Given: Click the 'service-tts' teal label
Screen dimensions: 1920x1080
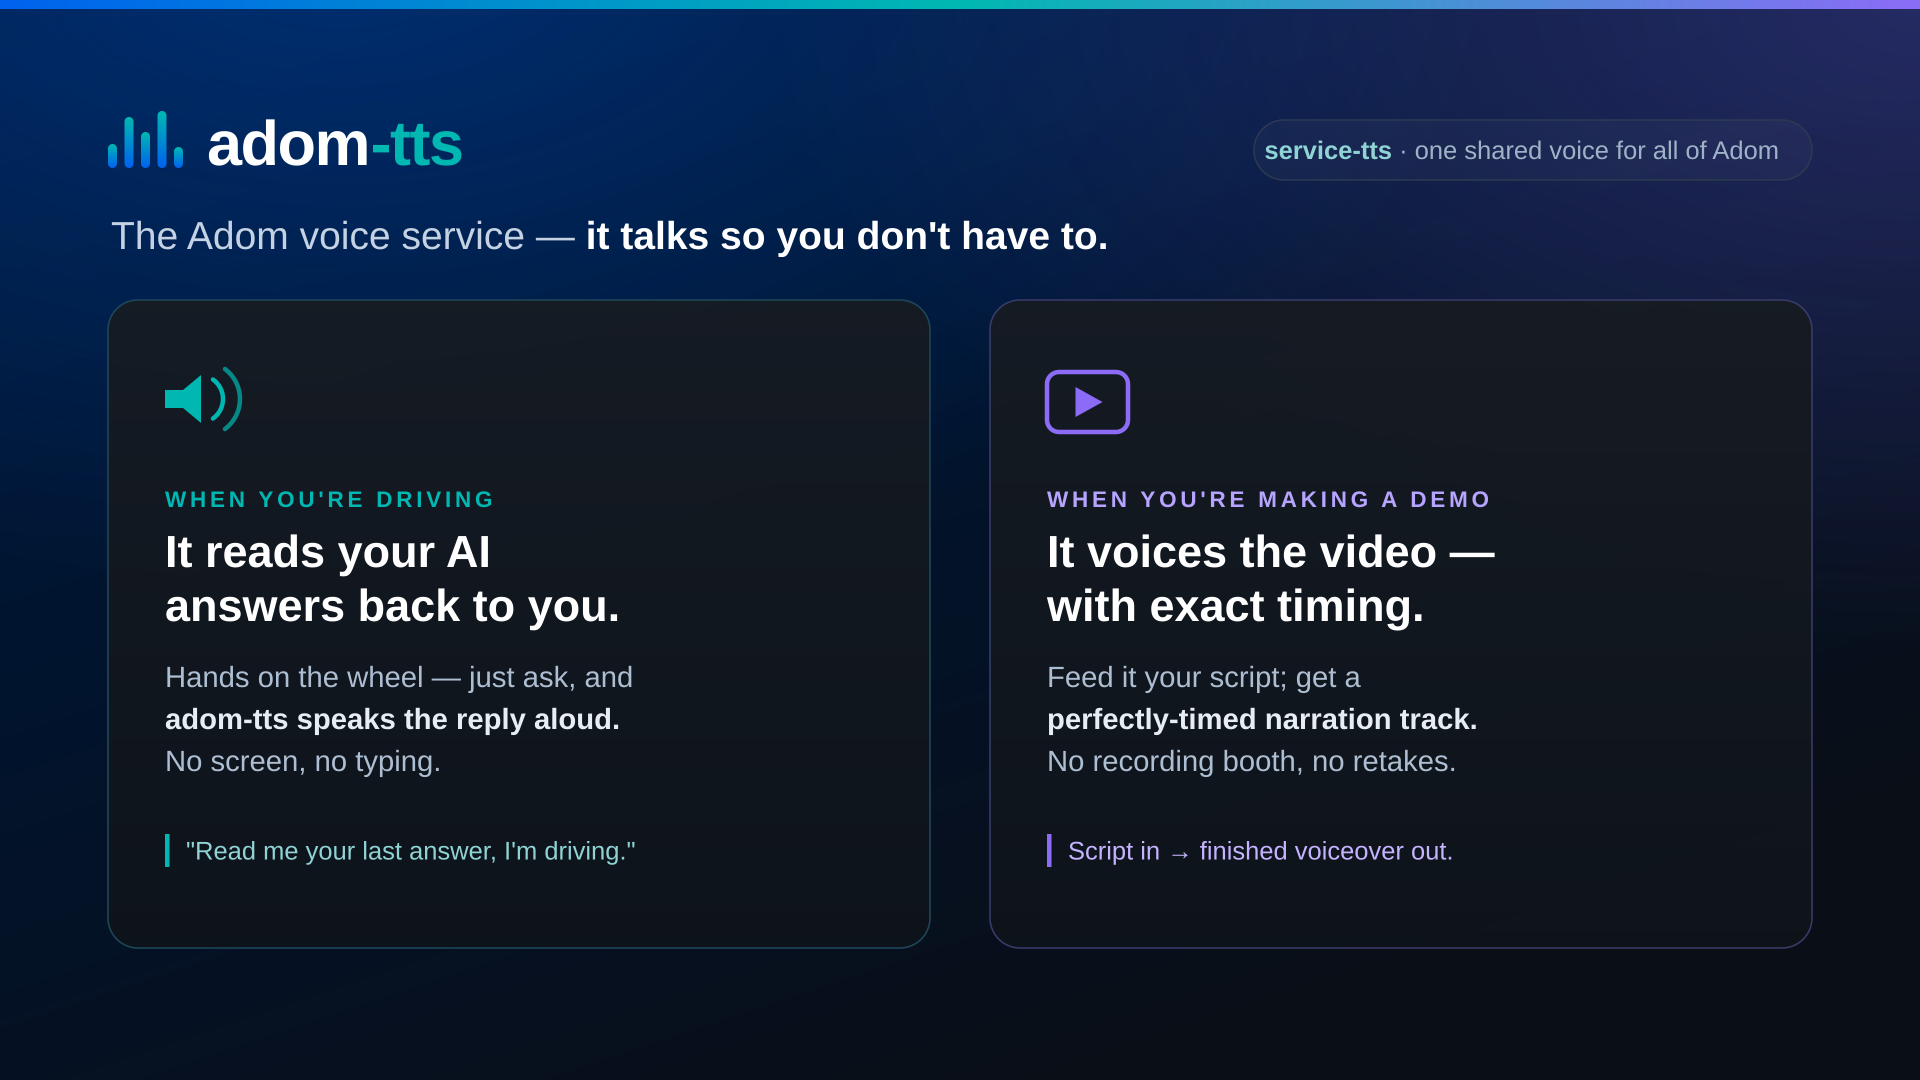Looking at the screenshot, I should (1327, 151).
